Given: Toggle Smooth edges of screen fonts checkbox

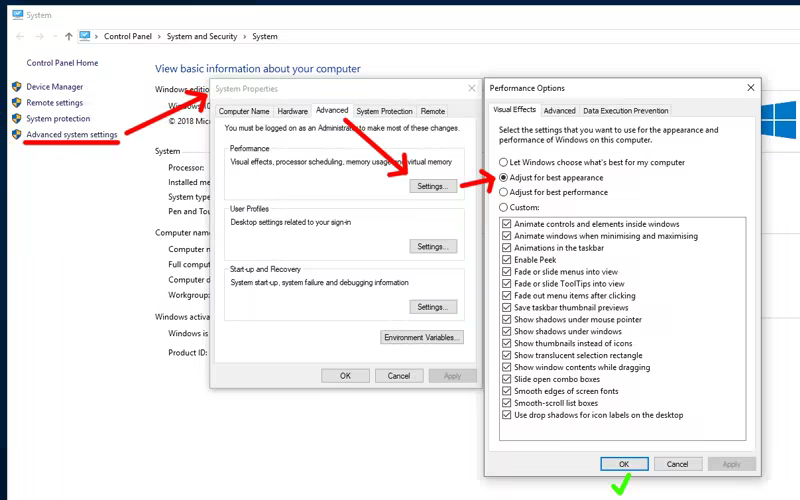Looking at the screenshot, I should pos(508,391).
